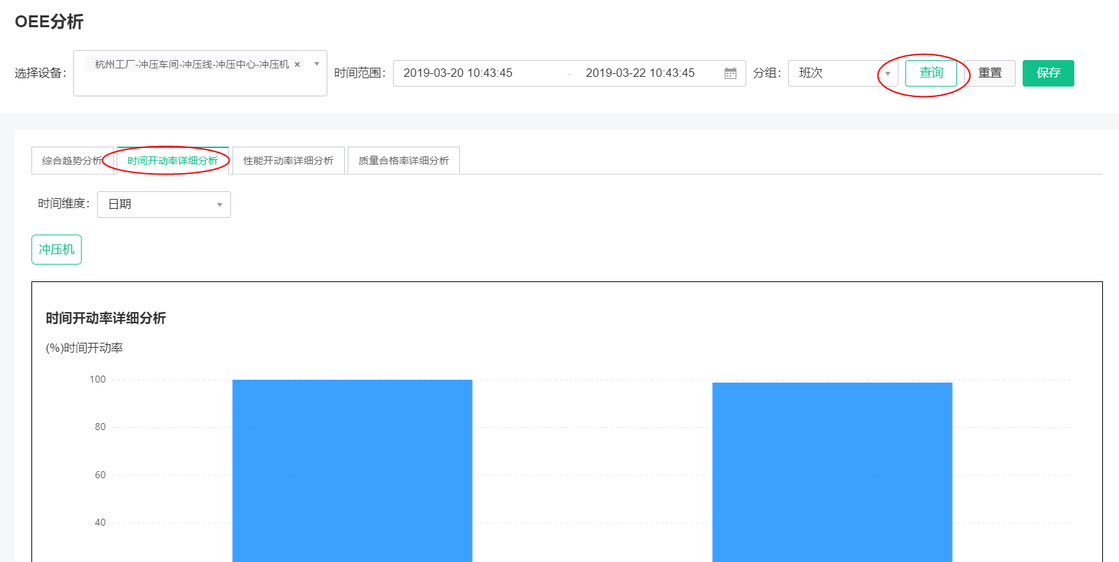This screenshot has height=562, width=1119.
Task: Click the first blue bar in chart
Action: 353,471
